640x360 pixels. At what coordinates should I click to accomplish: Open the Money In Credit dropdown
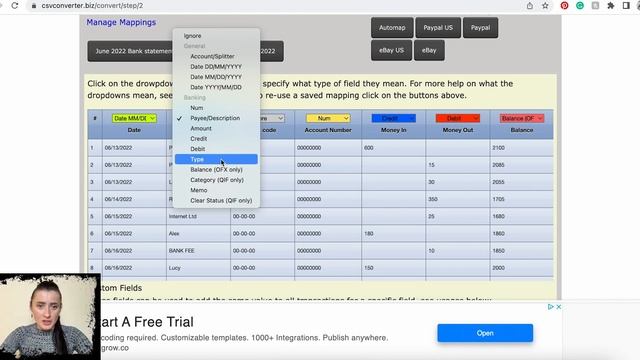[x=393, y=118]
